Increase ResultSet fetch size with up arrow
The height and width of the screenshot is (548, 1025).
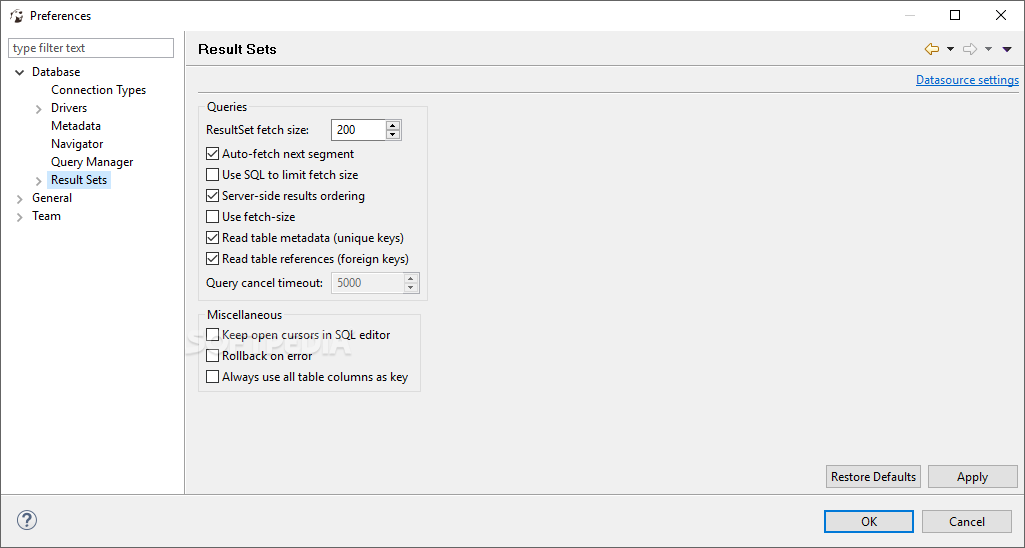pyautogui.click(x=393, y=125)
